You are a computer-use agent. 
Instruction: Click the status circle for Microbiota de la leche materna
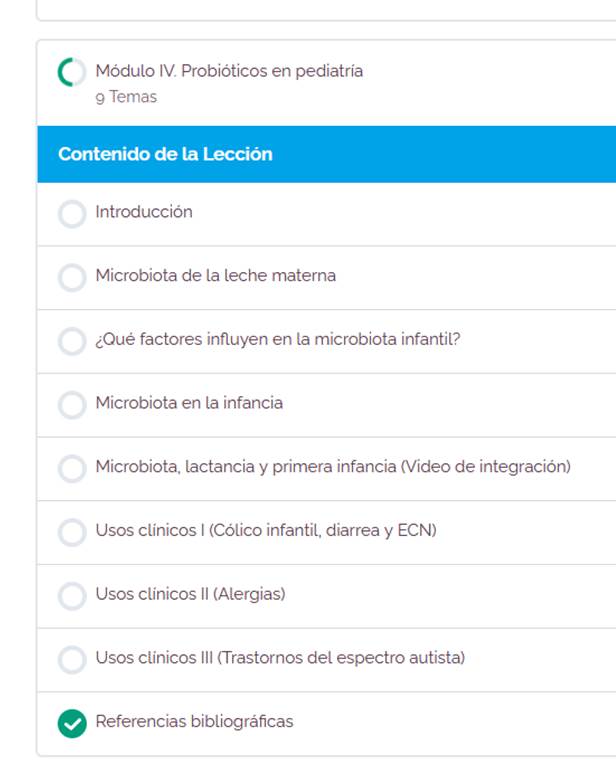tap(72, 277)
